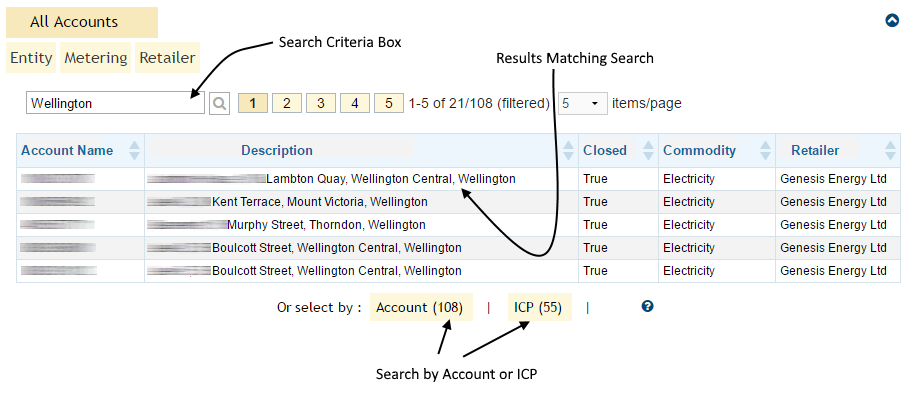Sort by Retailer column arrows

890,151
